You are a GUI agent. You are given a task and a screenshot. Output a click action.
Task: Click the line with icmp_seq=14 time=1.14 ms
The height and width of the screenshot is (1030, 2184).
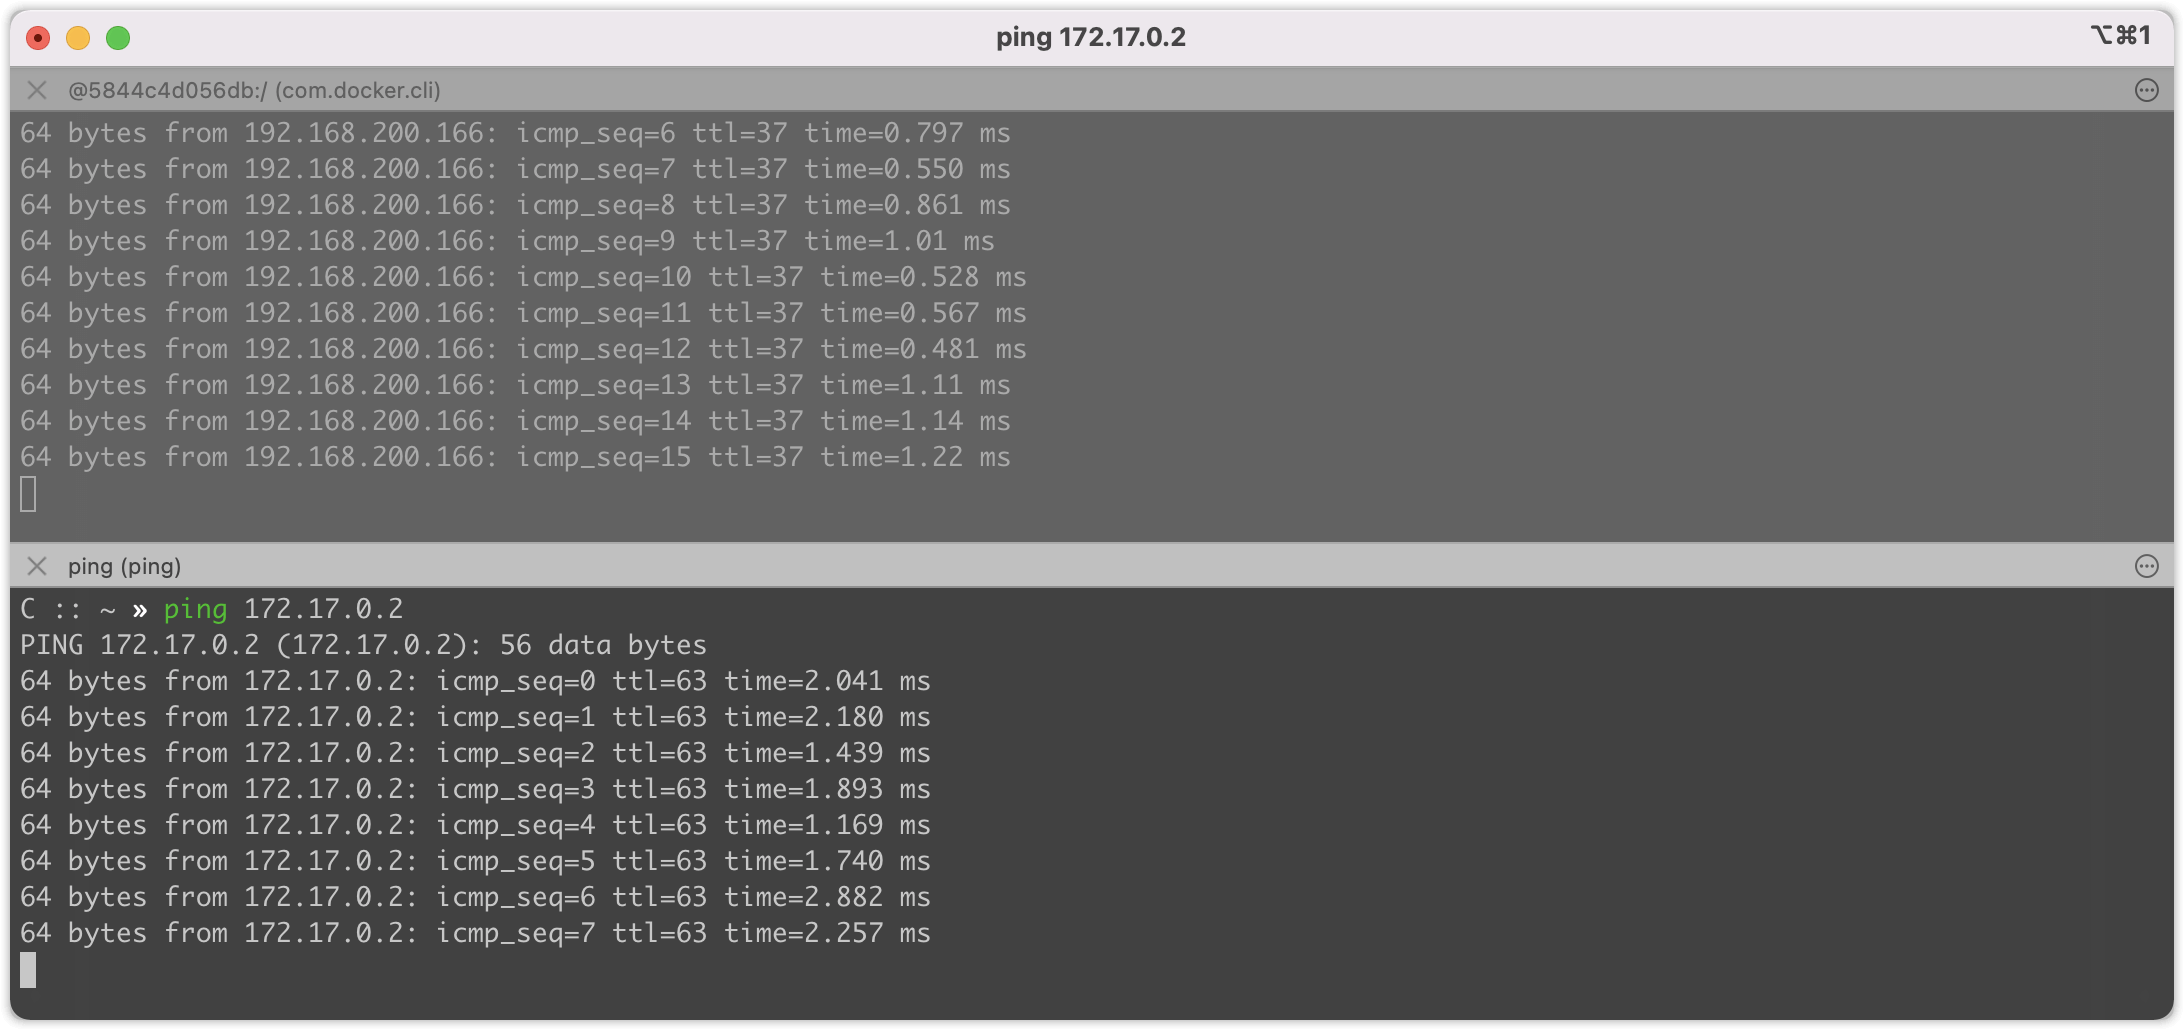click(515, 421)
